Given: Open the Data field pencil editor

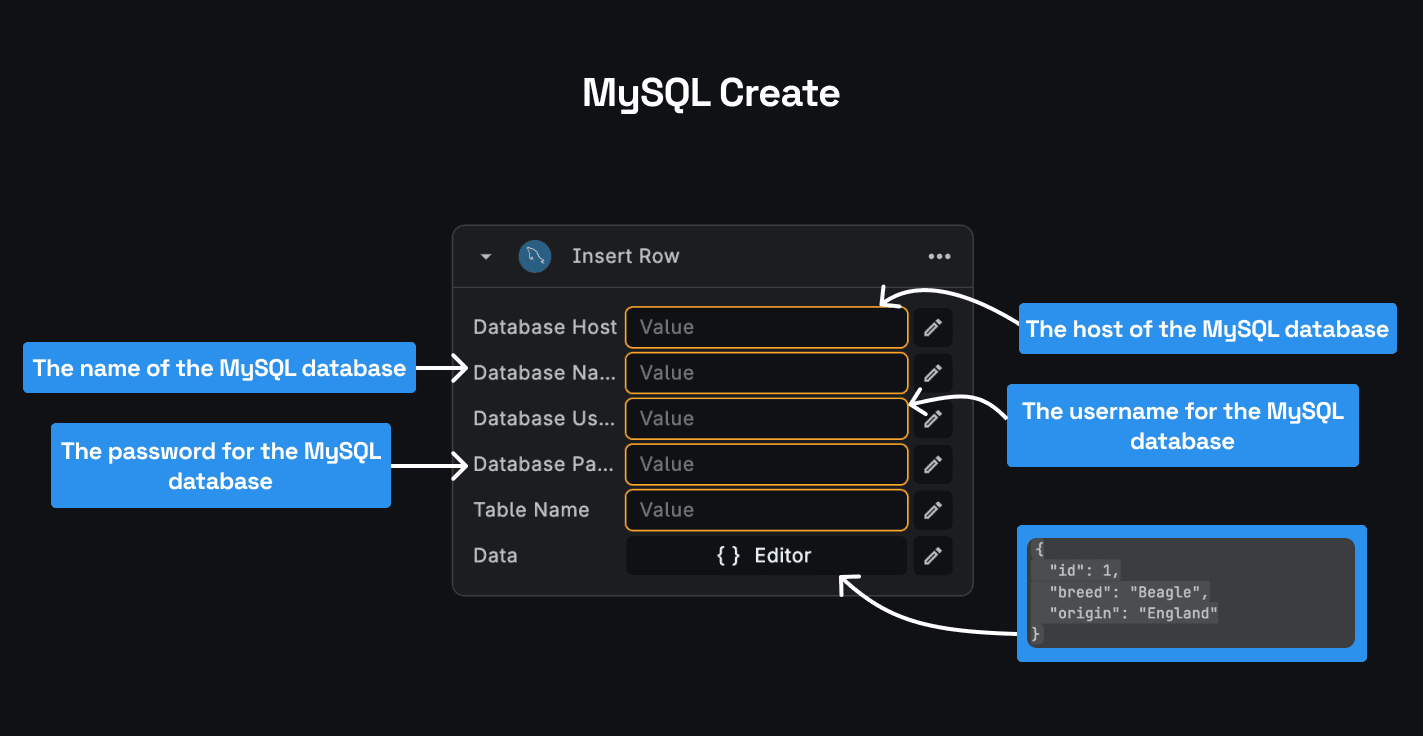Looking at the screenshot, I should (x=932, y=555).
